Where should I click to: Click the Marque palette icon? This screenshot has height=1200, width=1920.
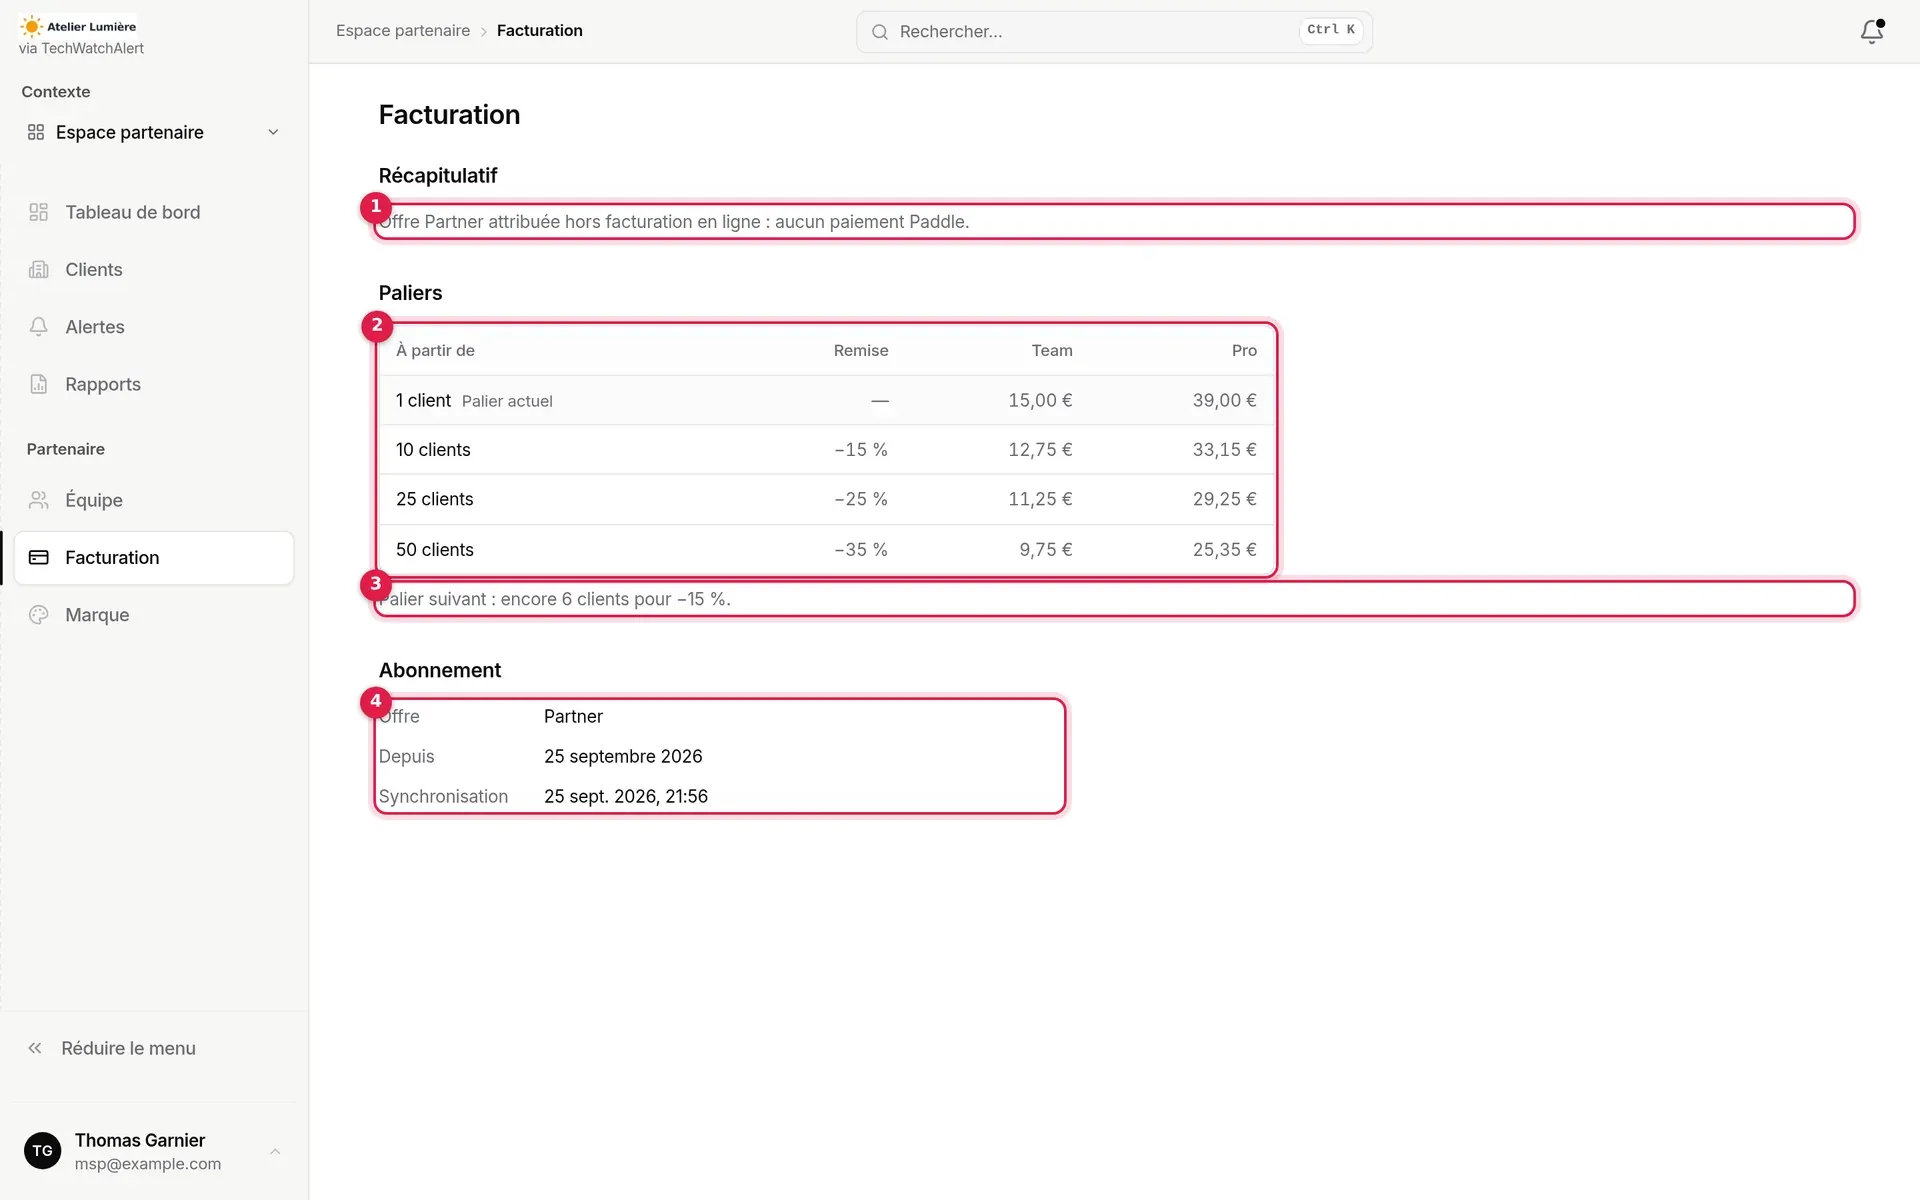39,615
